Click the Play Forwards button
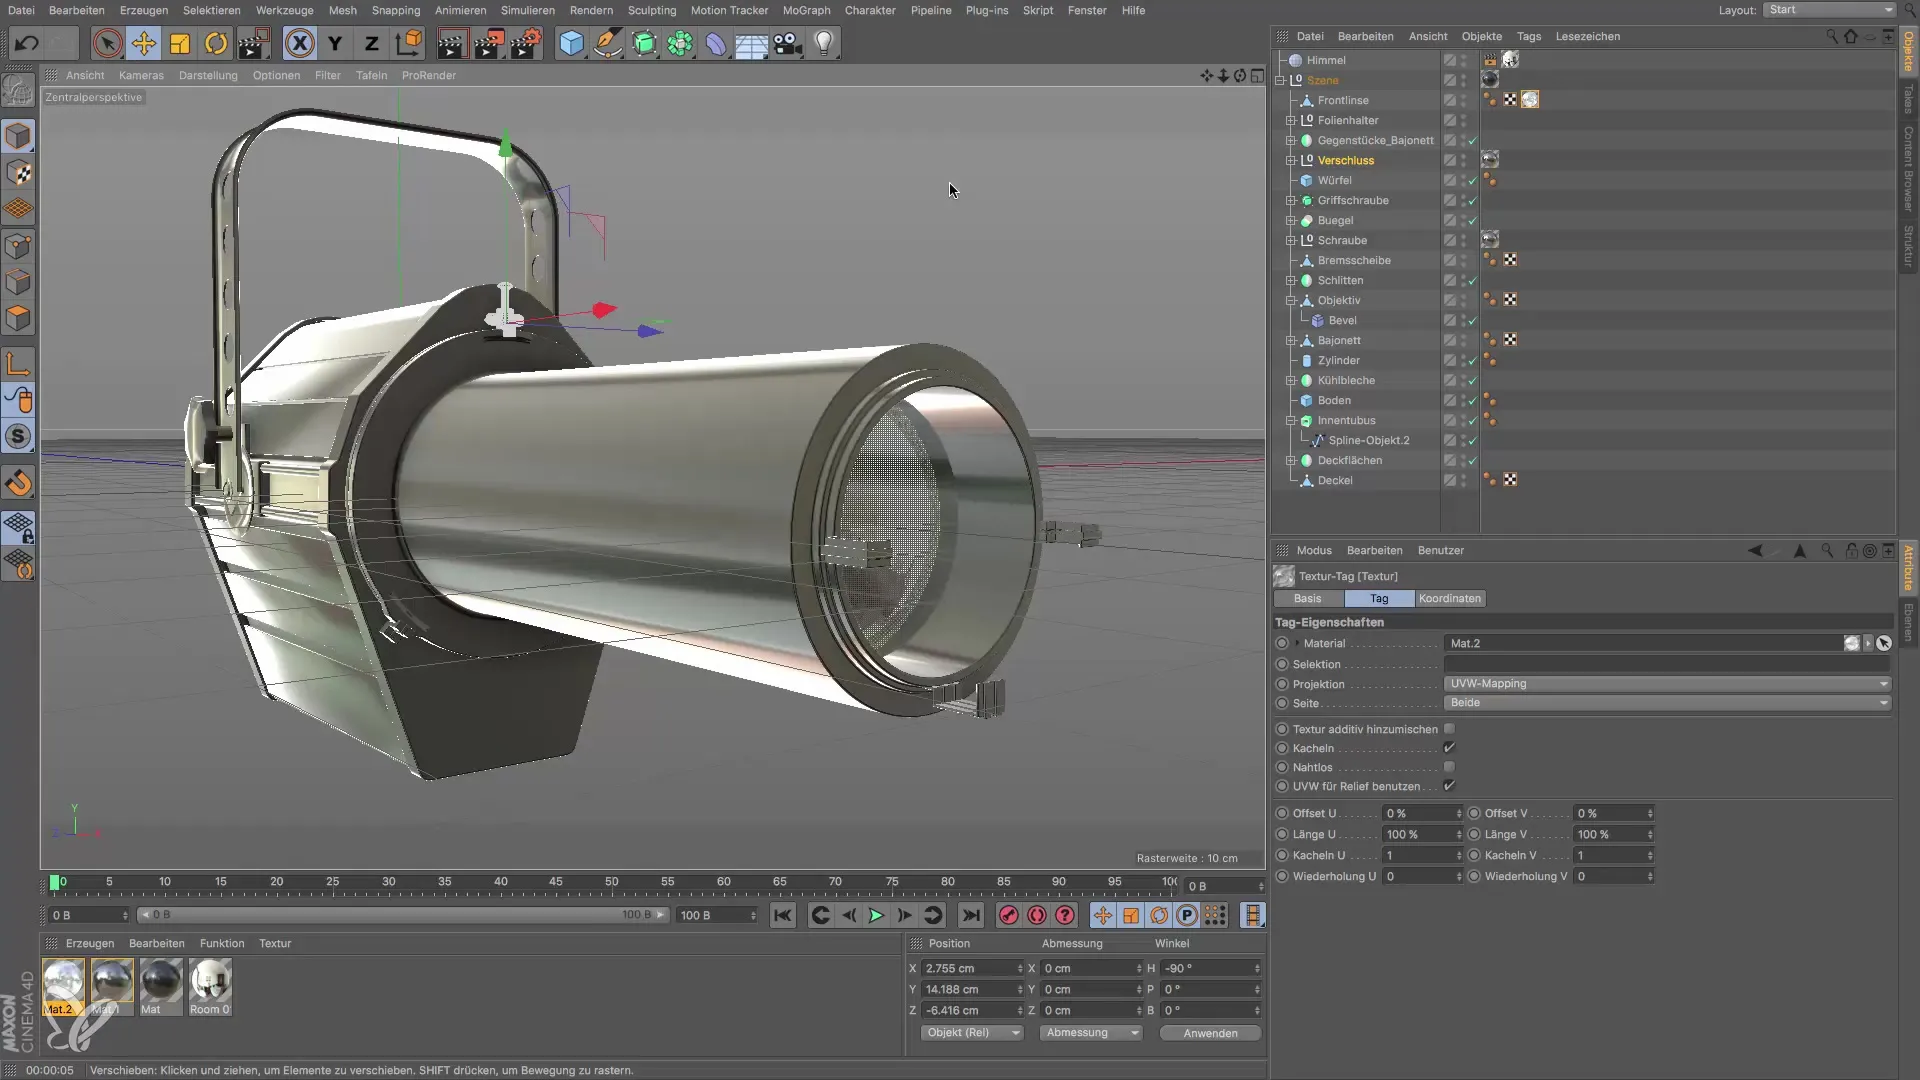This screenshot has width=1920, height=1080. click(x=876, y=915)
